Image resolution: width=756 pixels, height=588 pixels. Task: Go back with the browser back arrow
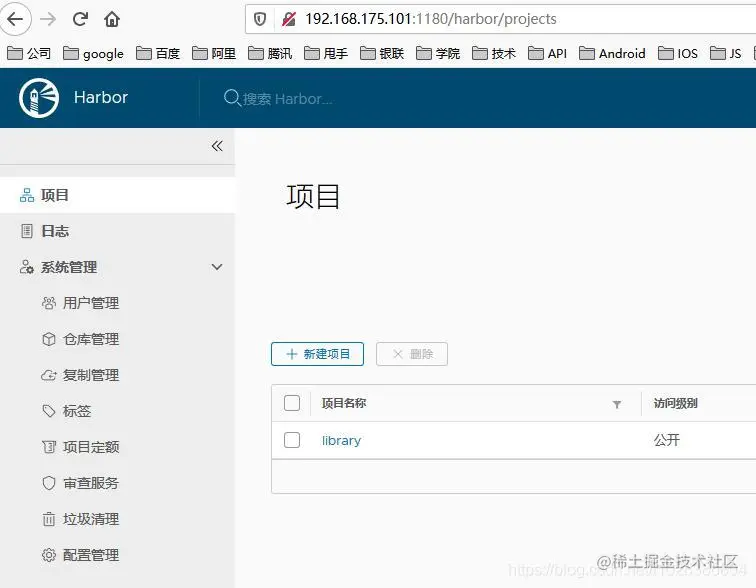point(15,19)
